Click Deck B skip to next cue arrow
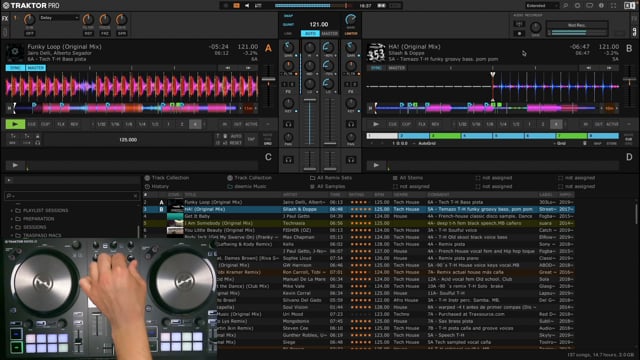Viewport: 640px width, 360px height. (x=609, y=68)
